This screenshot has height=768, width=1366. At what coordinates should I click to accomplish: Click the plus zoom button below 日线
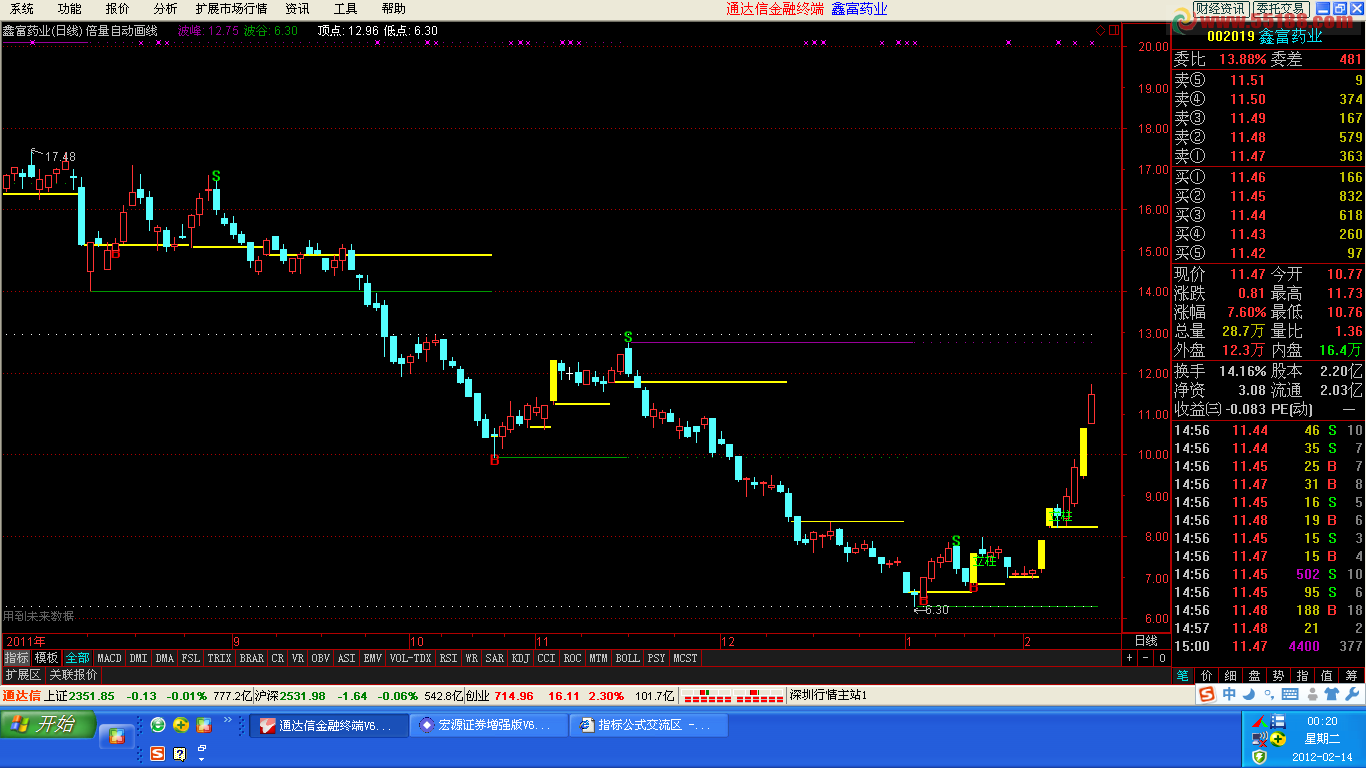coord(1129,658)
